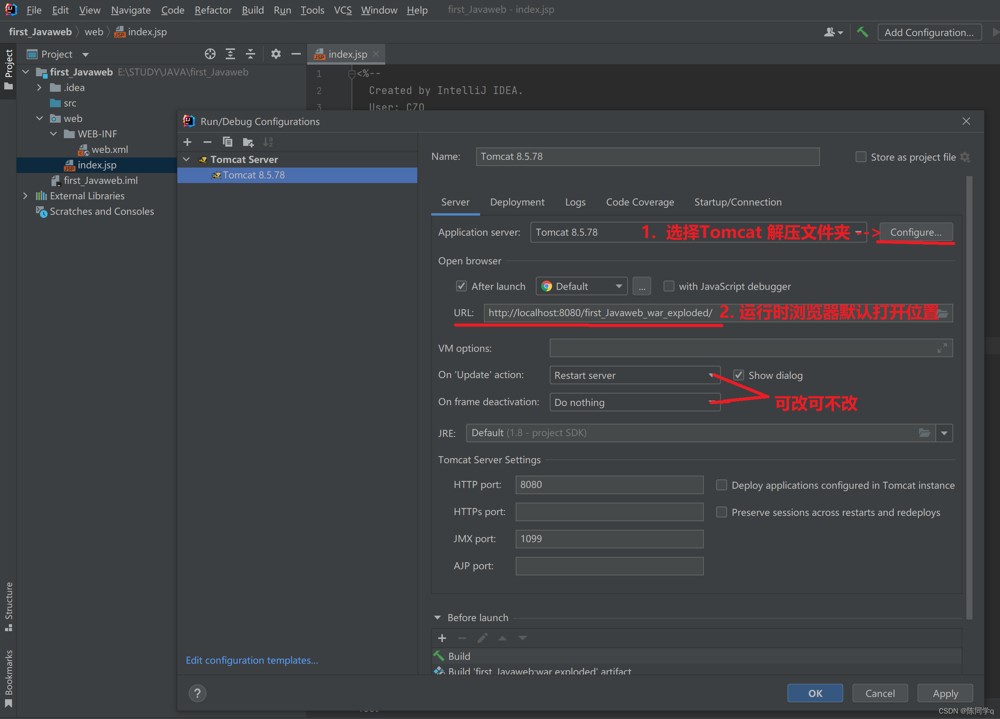Expand the VM options field
This screenshot has height=719, width=1000.
point(942,348)
